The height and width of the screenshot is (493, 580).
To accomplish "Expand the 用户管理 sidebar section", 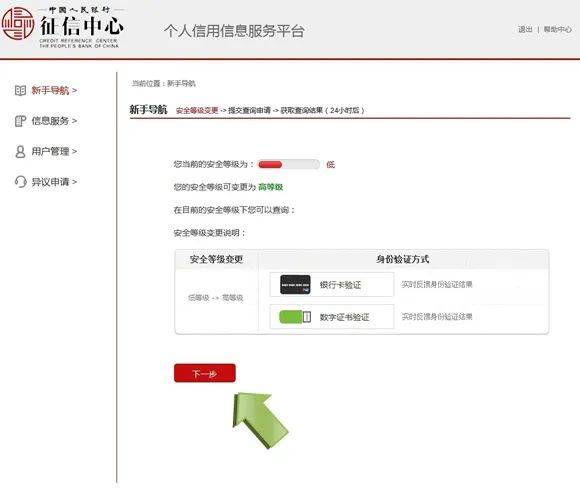I will tap(54, 151).
